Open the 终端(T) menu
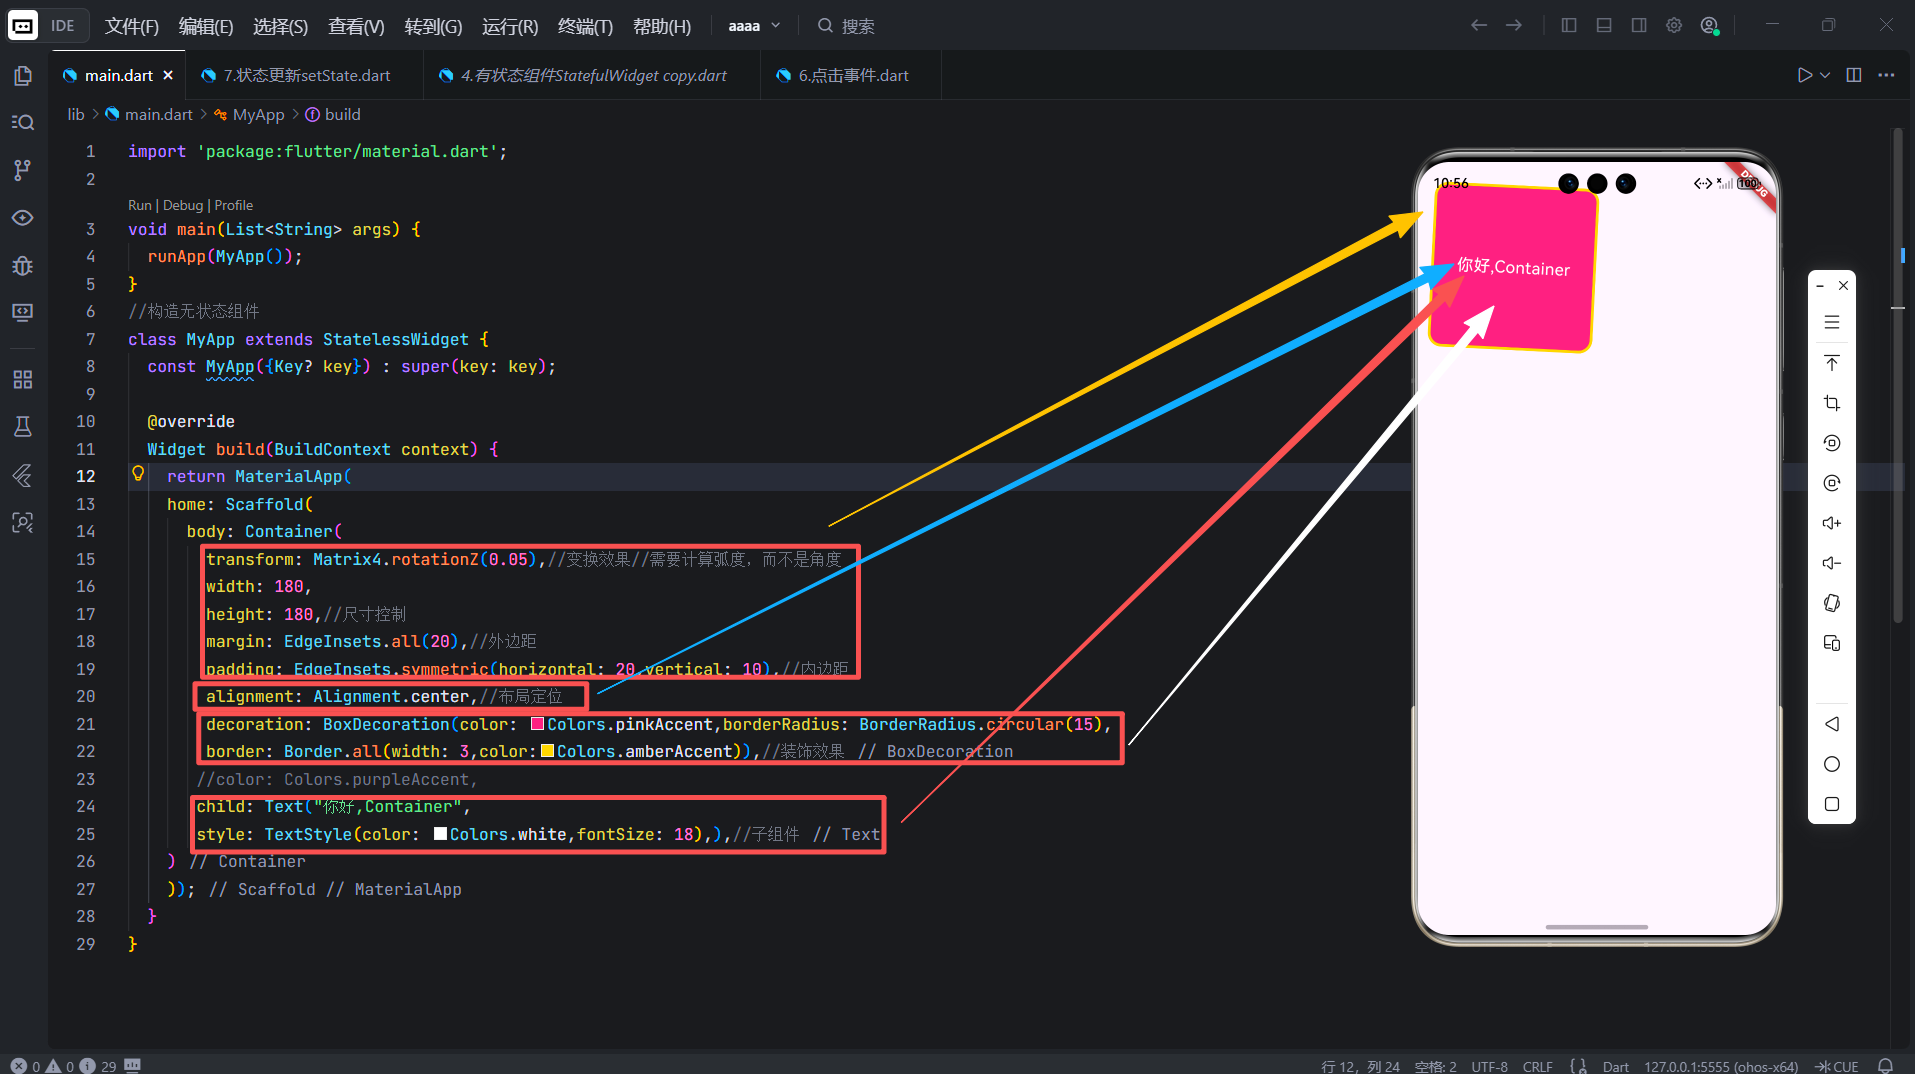 tap(585, 26)
